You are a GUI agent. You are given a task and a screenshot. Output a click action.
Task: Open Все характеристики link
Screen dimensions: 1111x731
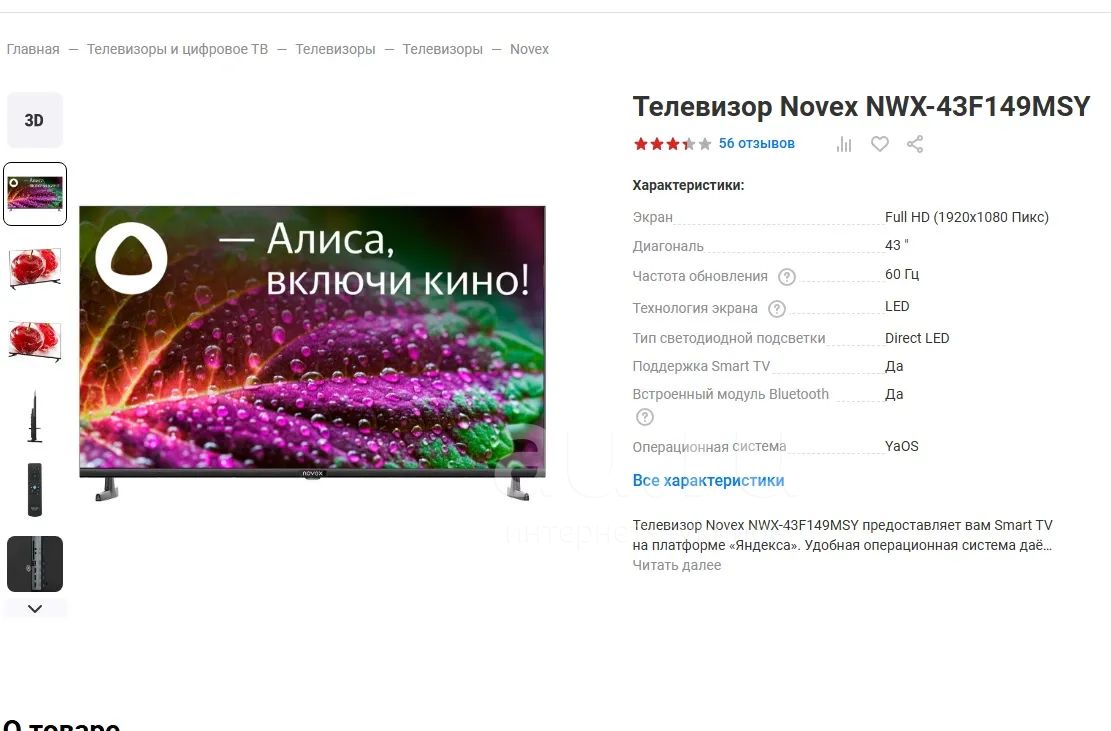pos(708,480)
